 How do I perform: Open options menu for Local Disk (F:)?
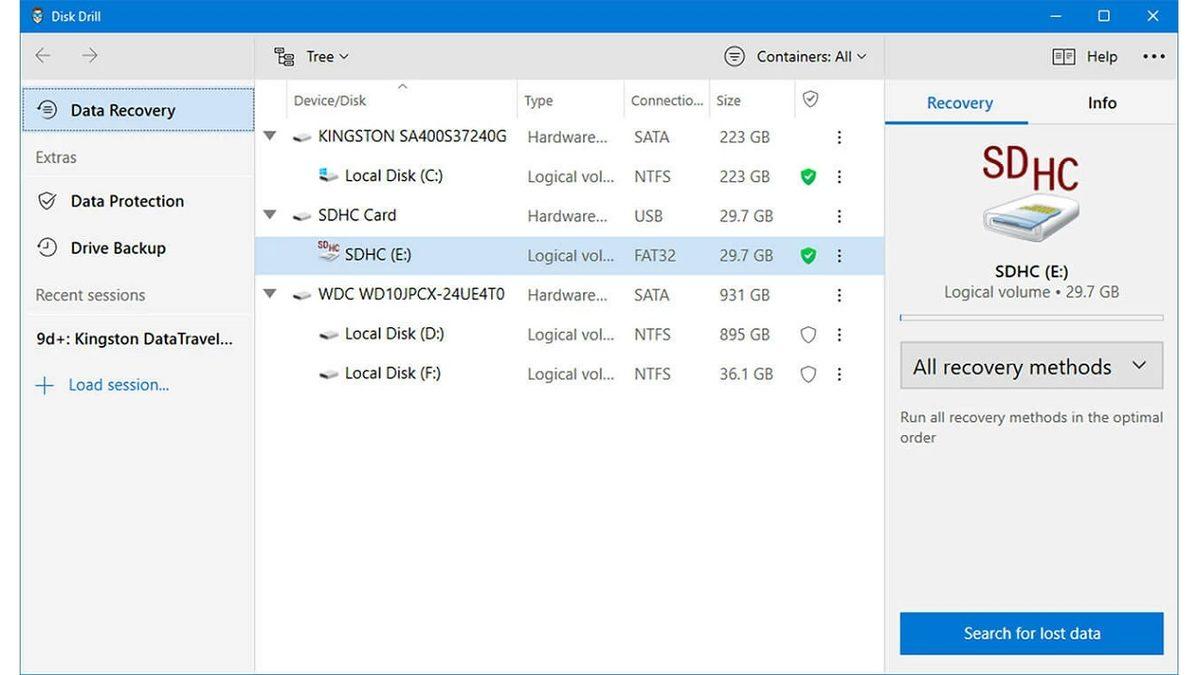(839, 374)
